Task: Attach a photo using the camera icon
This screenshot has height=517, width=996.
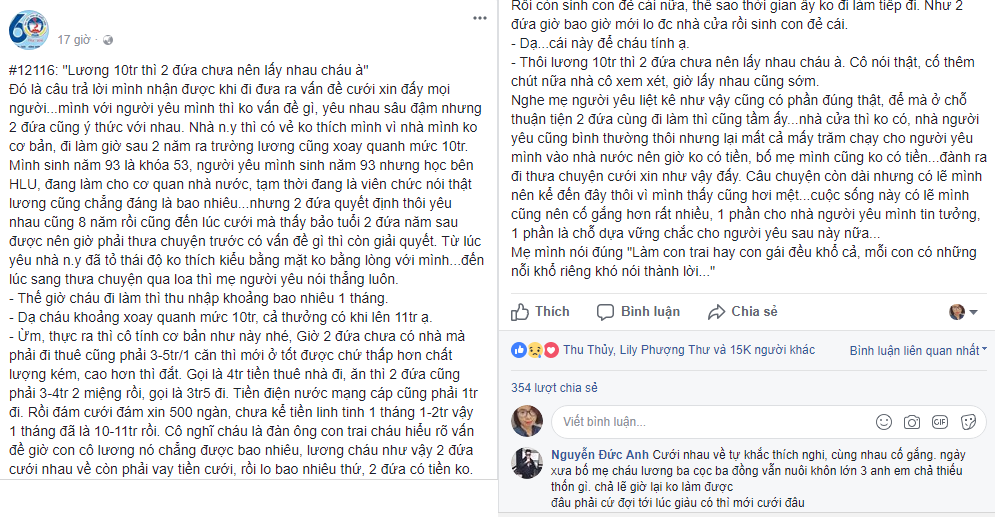Action: [x=911, y=421]
